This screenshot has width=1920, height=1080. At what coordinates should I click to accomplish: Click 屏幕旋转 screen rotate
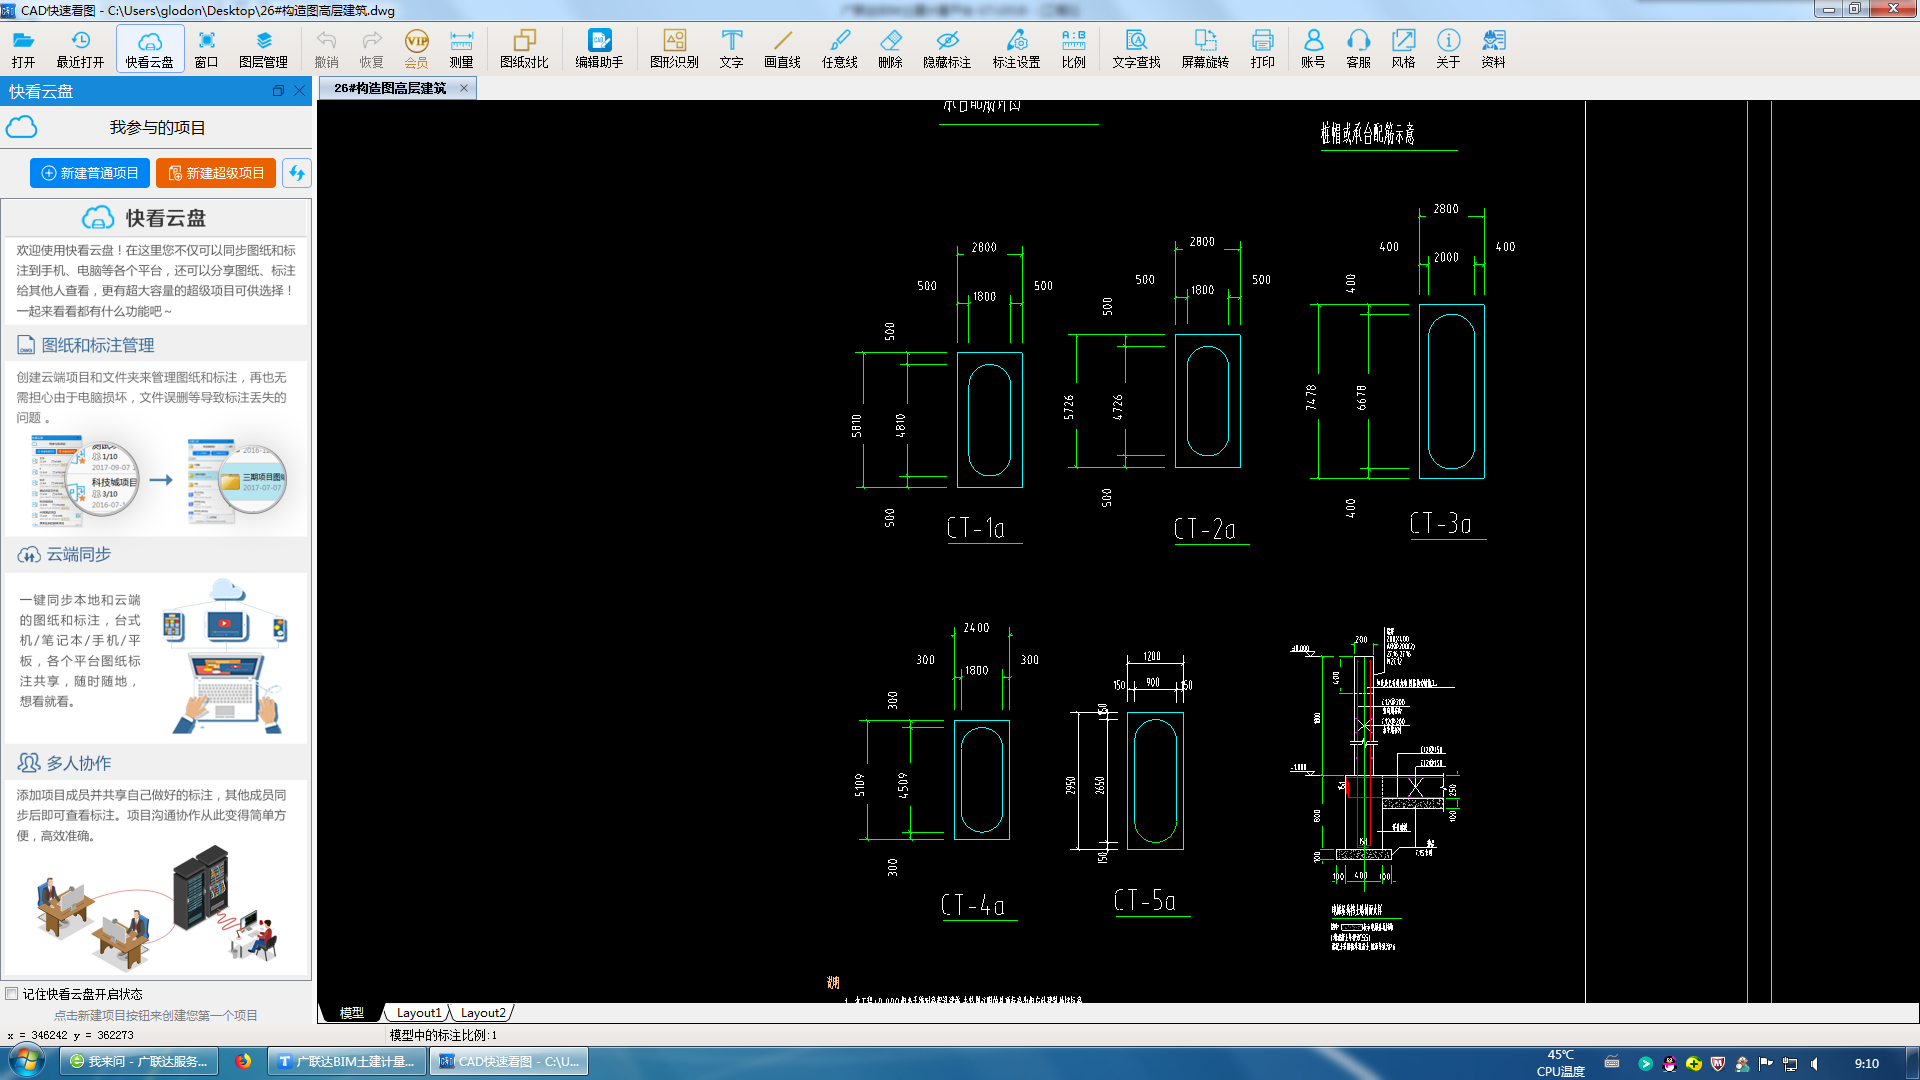tap(1205, 48)
